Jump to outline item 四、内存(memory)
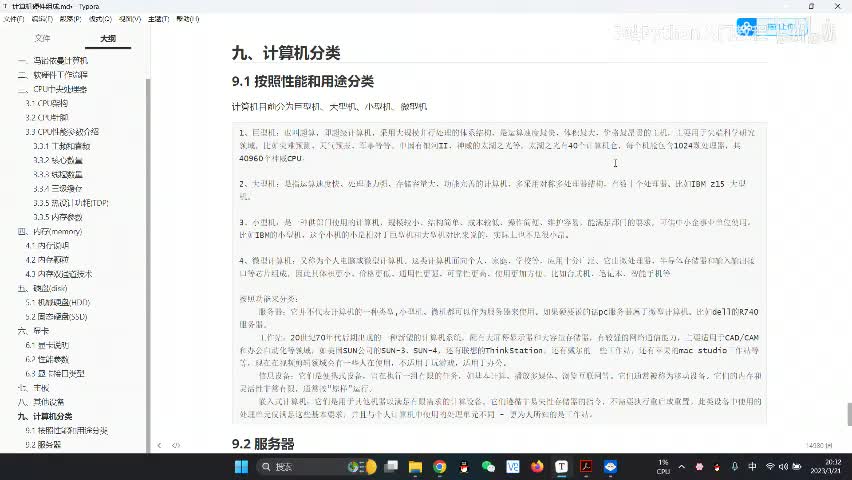The image size is (852, 480). click(x=50, y=232)
